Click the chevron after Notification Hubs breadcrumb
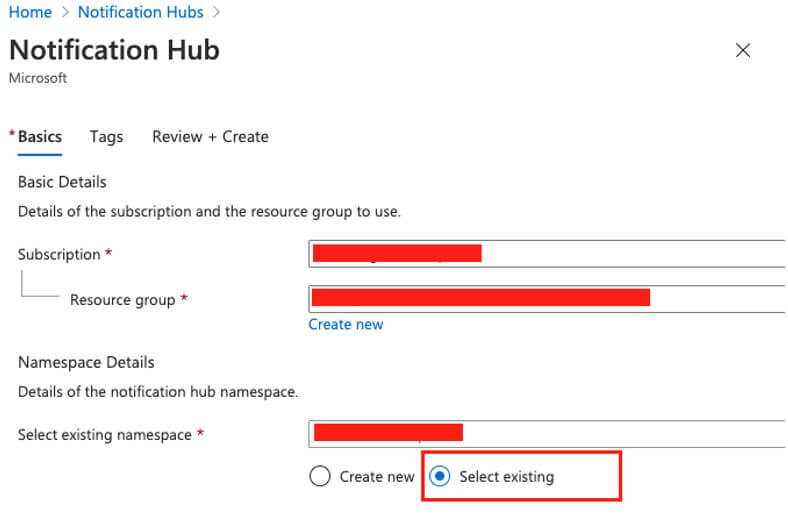Viewport: 788px width, 515px height. 216,13
